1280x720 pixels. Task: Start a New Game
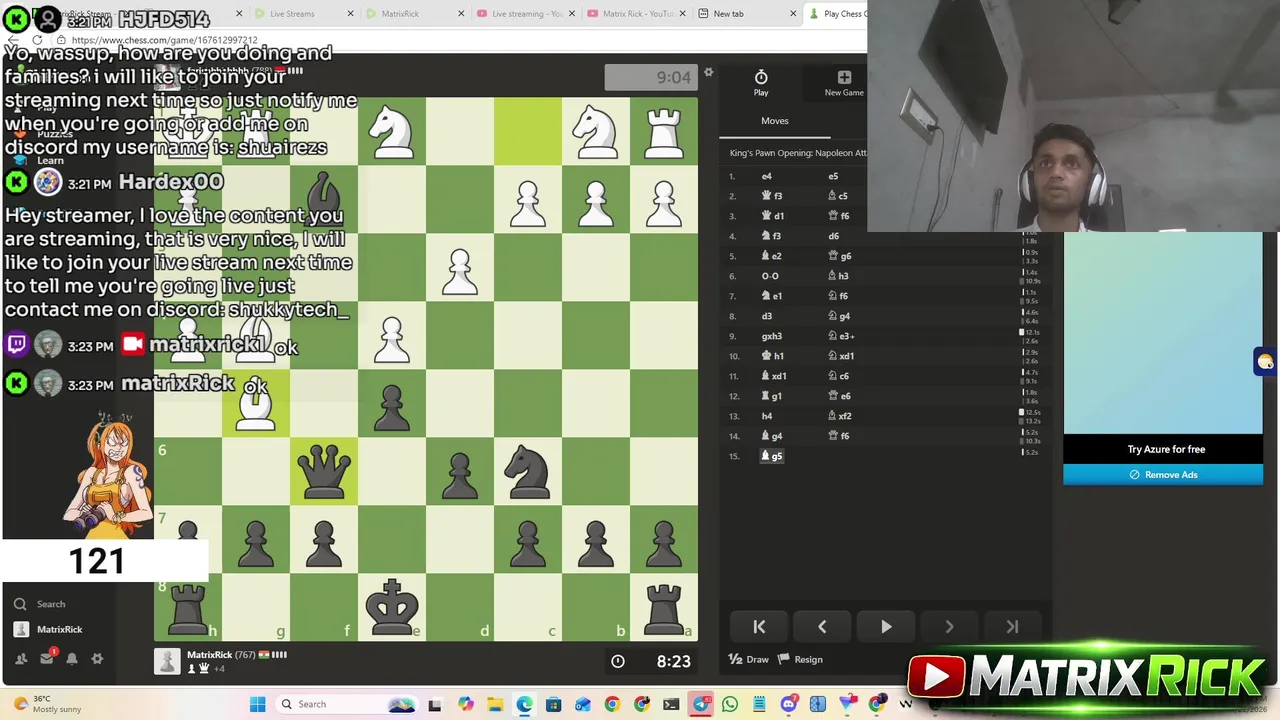point(844,83)
